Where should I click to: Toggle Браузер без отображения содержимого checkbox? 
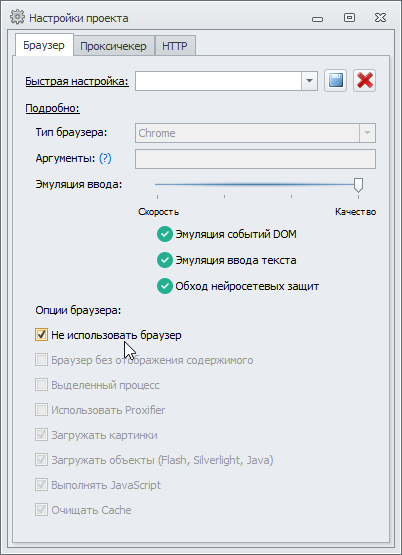[41, 360]
